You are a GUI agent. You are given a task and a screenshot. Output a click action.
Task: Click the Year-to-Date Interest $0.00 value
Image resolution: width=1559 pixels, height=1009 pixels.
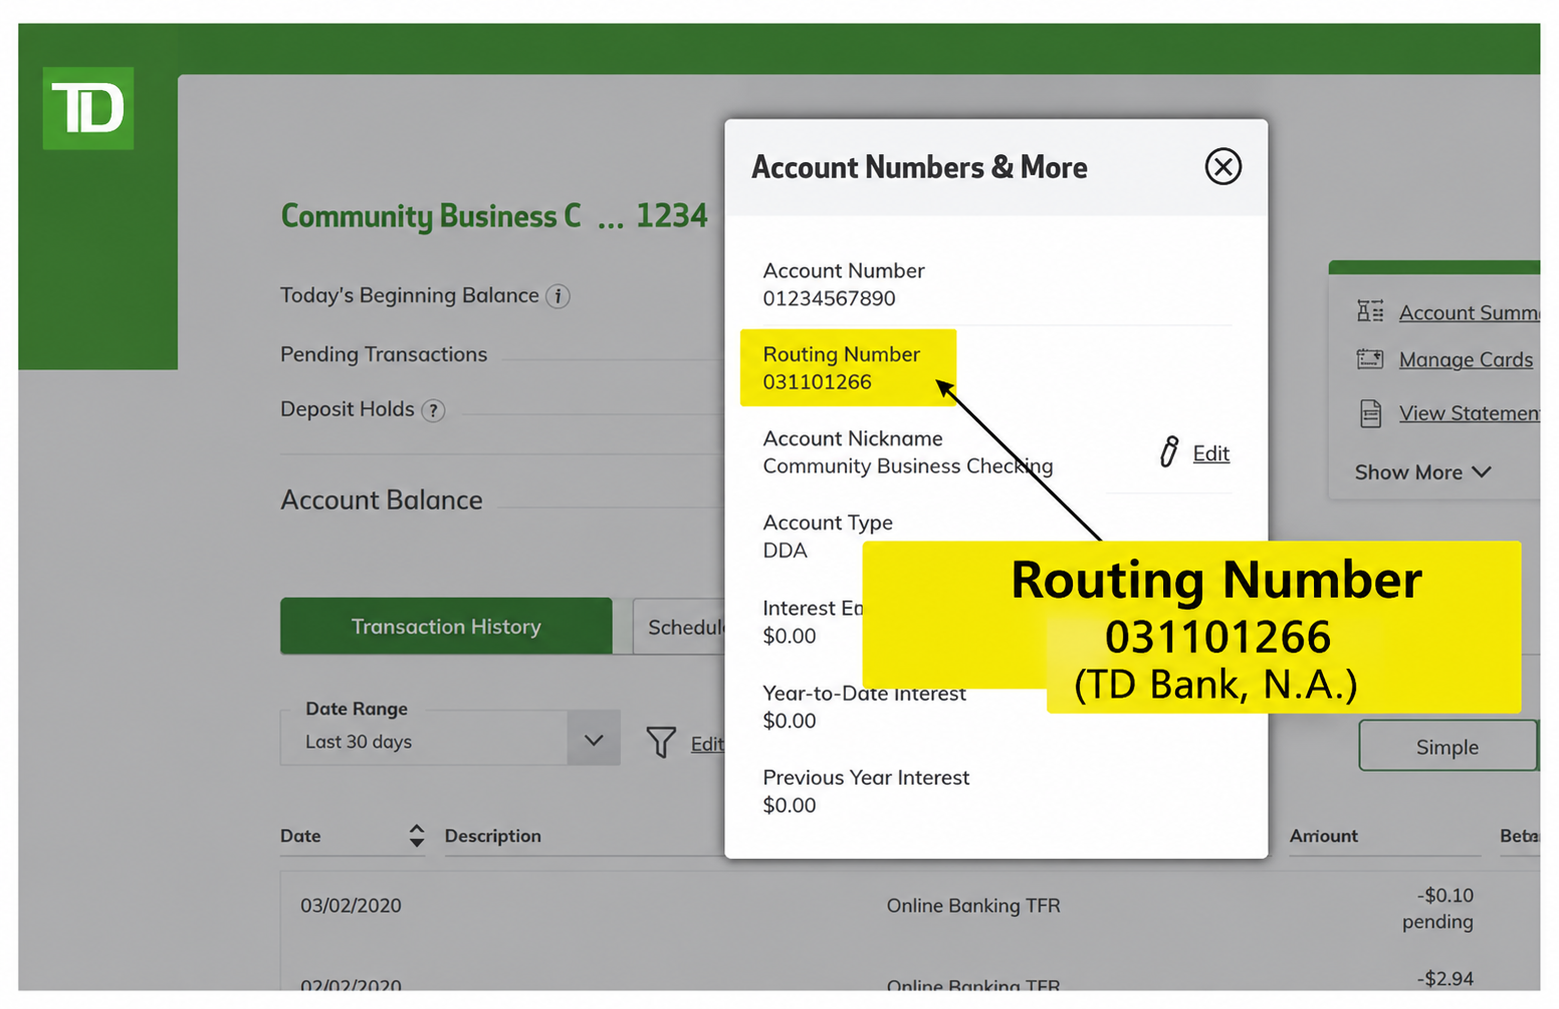pos(789,720)
